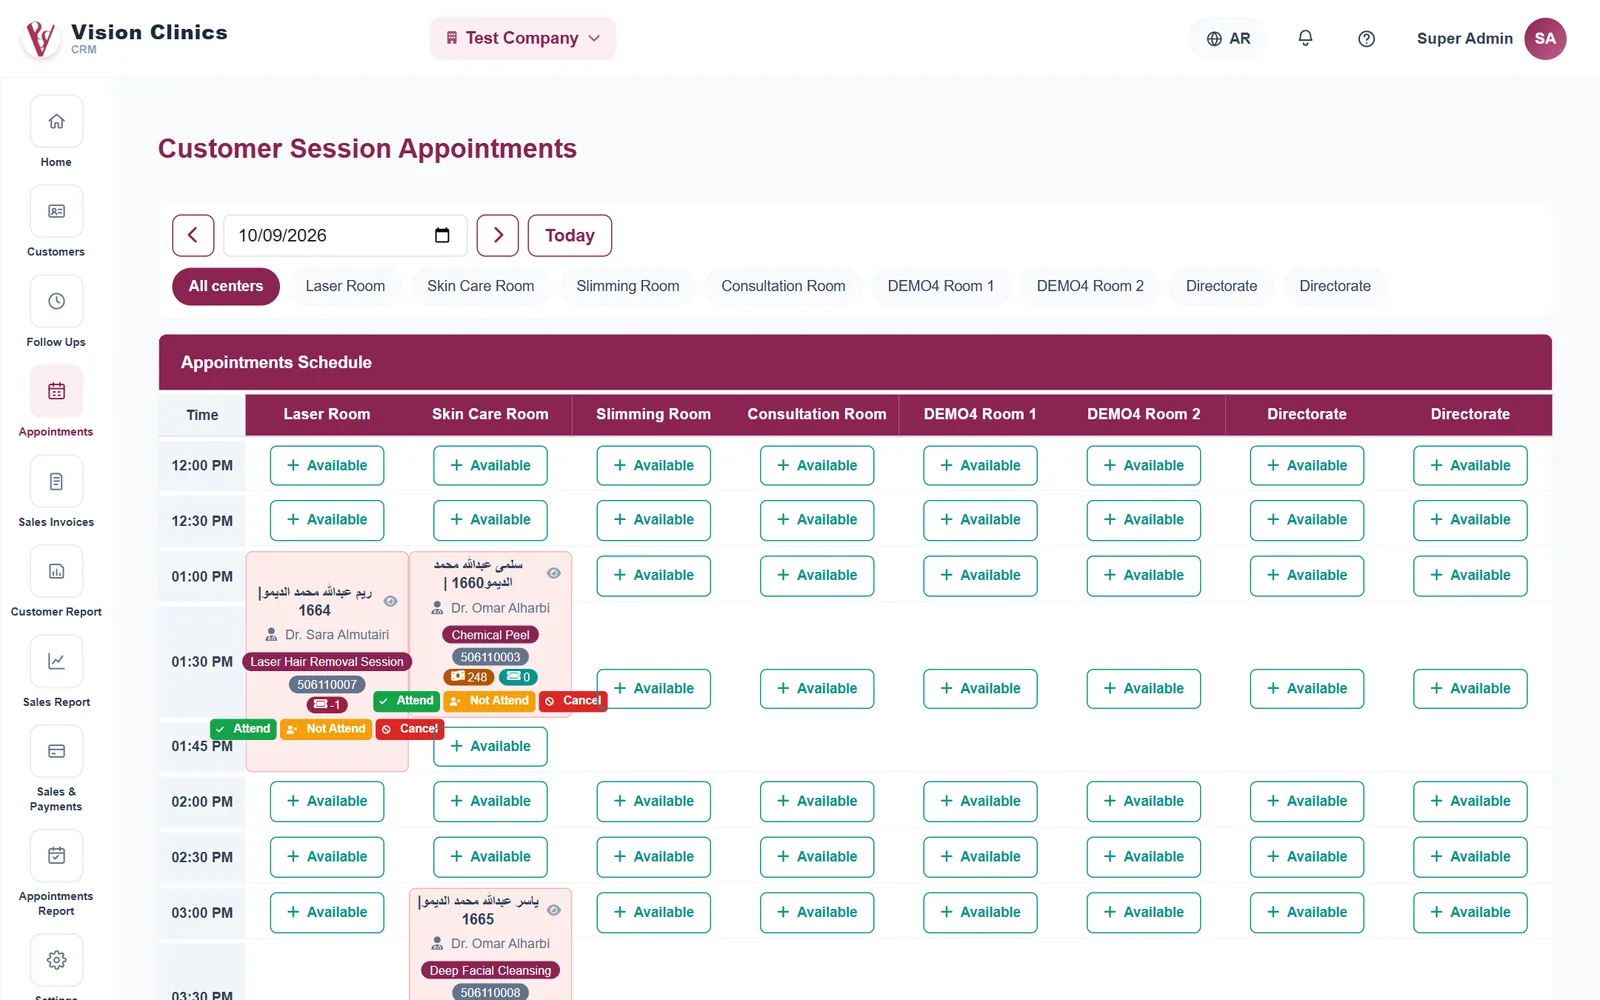Viewport: 1600px width, 1000px height.
Task: Select the Consultation Room filter tab
Action: [783, 286]
